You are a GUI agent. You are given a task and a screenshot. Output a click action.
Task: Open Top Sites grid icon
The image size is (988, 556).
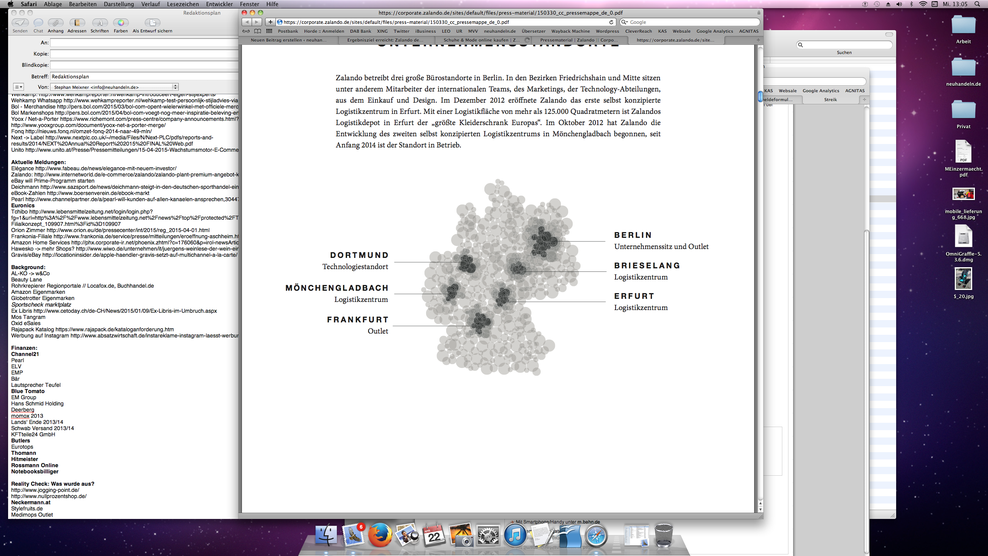269,31
